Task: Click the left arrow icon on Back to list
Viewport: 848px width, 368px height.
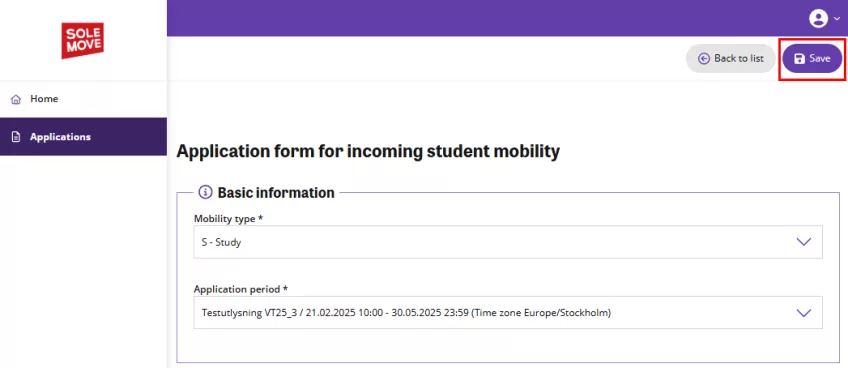Action: [x=704, y=58]
